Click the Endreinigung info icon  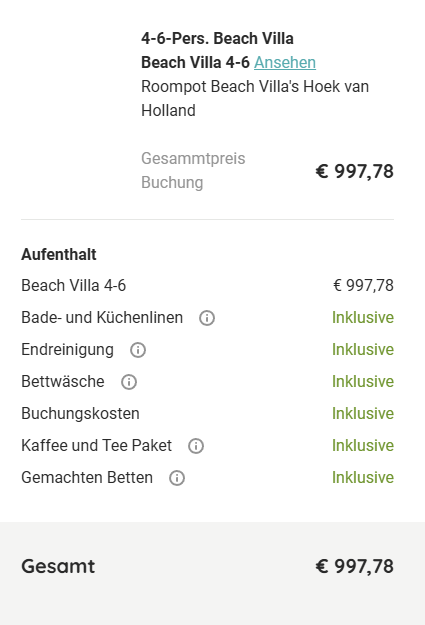pos(138,350)
